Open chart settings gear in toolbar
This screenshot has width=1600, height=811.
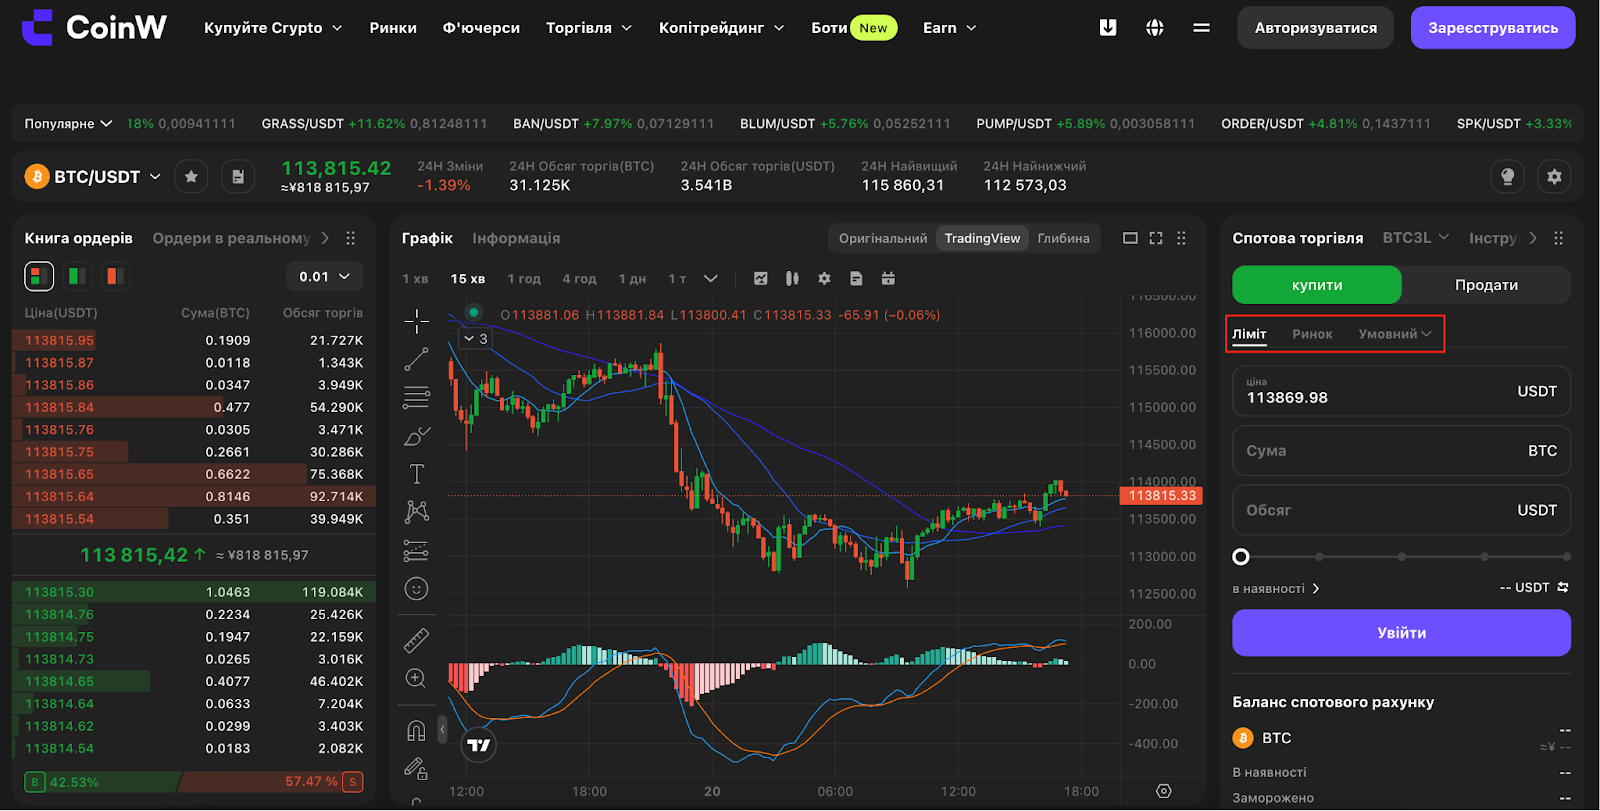coord(824,278)
